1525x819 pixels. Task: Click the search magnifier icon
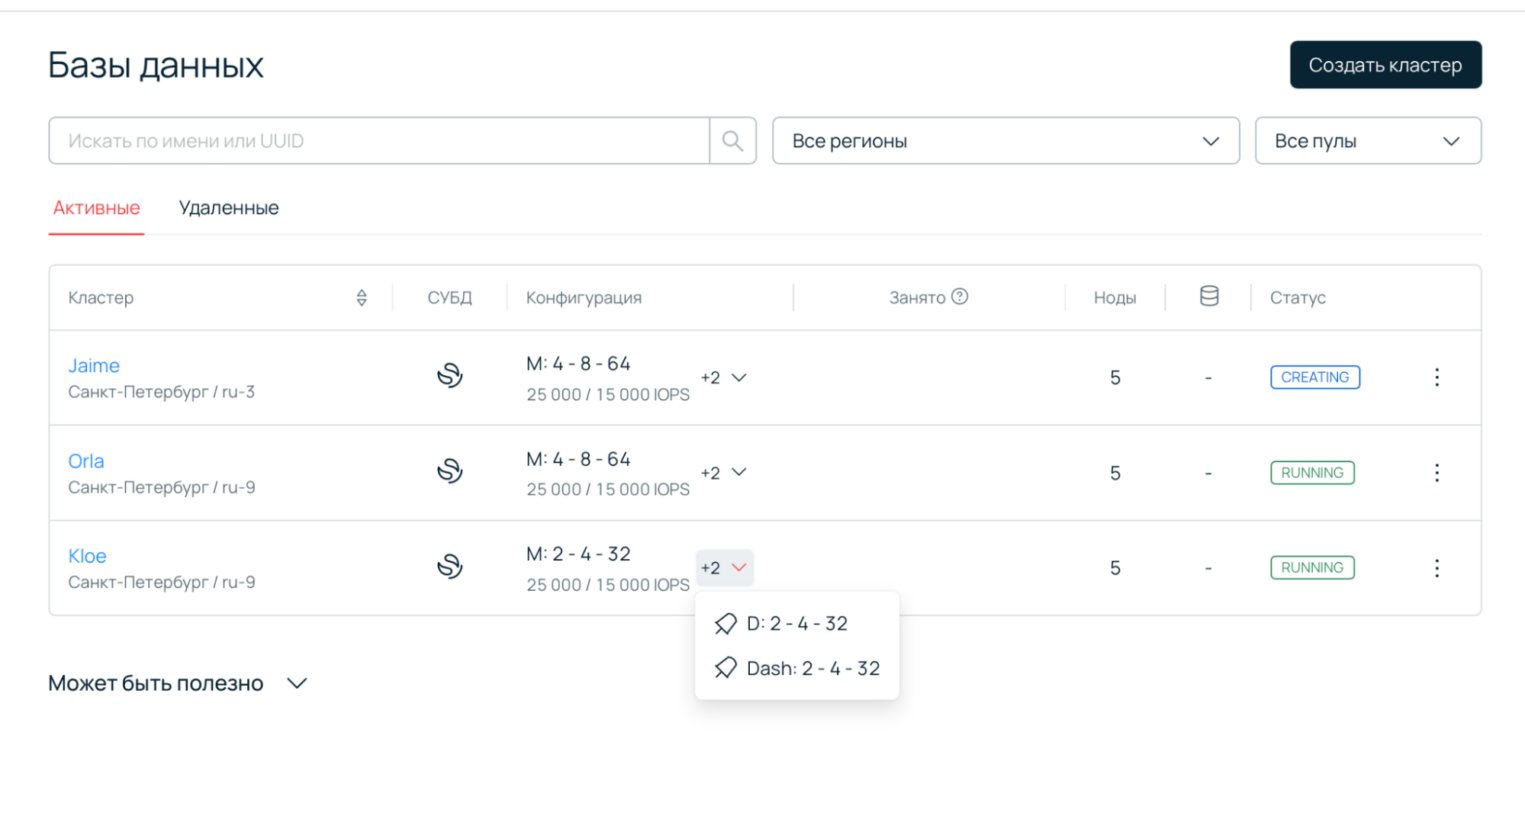(x=733, y=140)
